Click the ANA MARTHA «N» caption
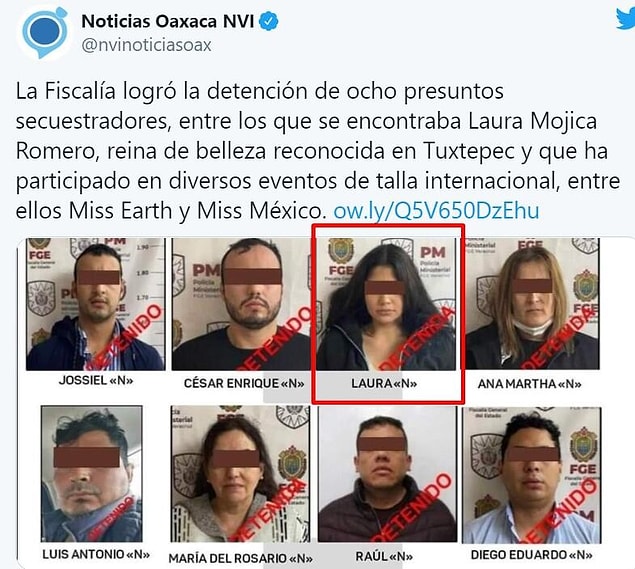Viewport: 635px width, 569px height. (x=529, y=384)
